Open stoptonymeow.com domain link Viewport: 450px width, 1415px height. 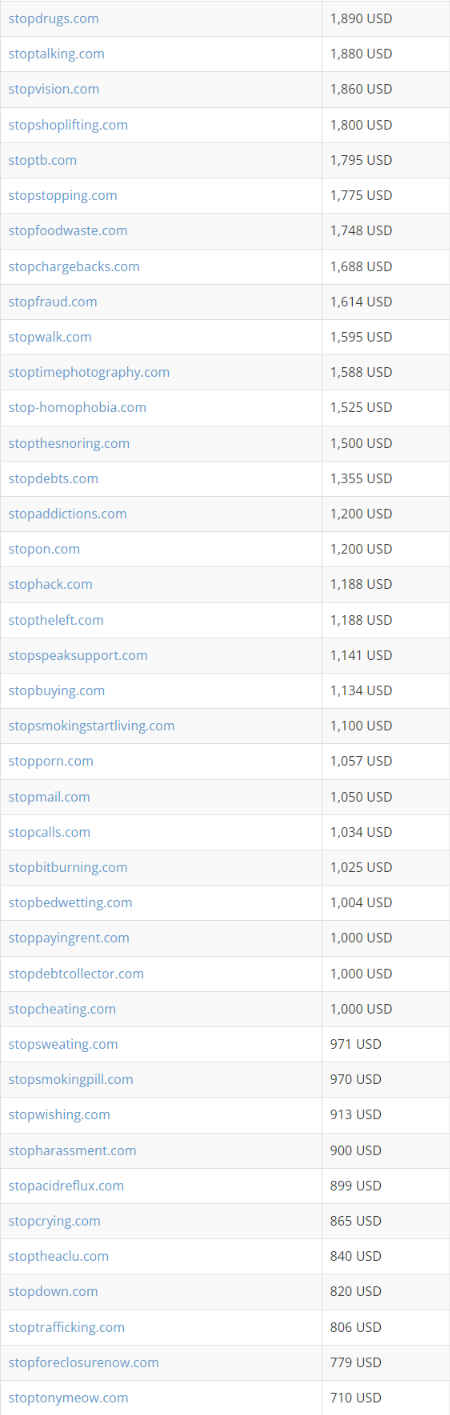click(x=68, y=1397)
